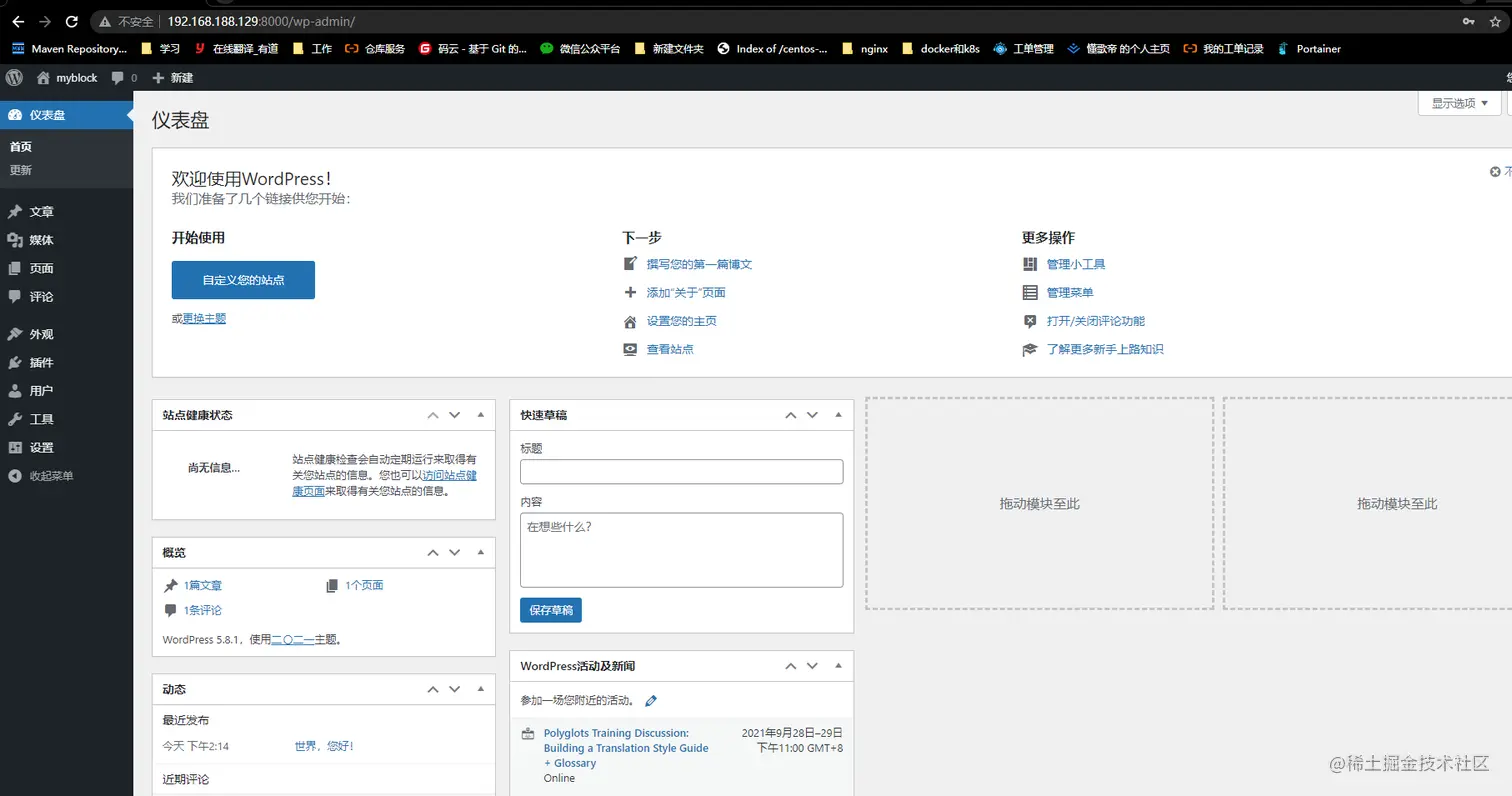
Task: Click the 自定义您的站点 button
Action: coord(243,280)
